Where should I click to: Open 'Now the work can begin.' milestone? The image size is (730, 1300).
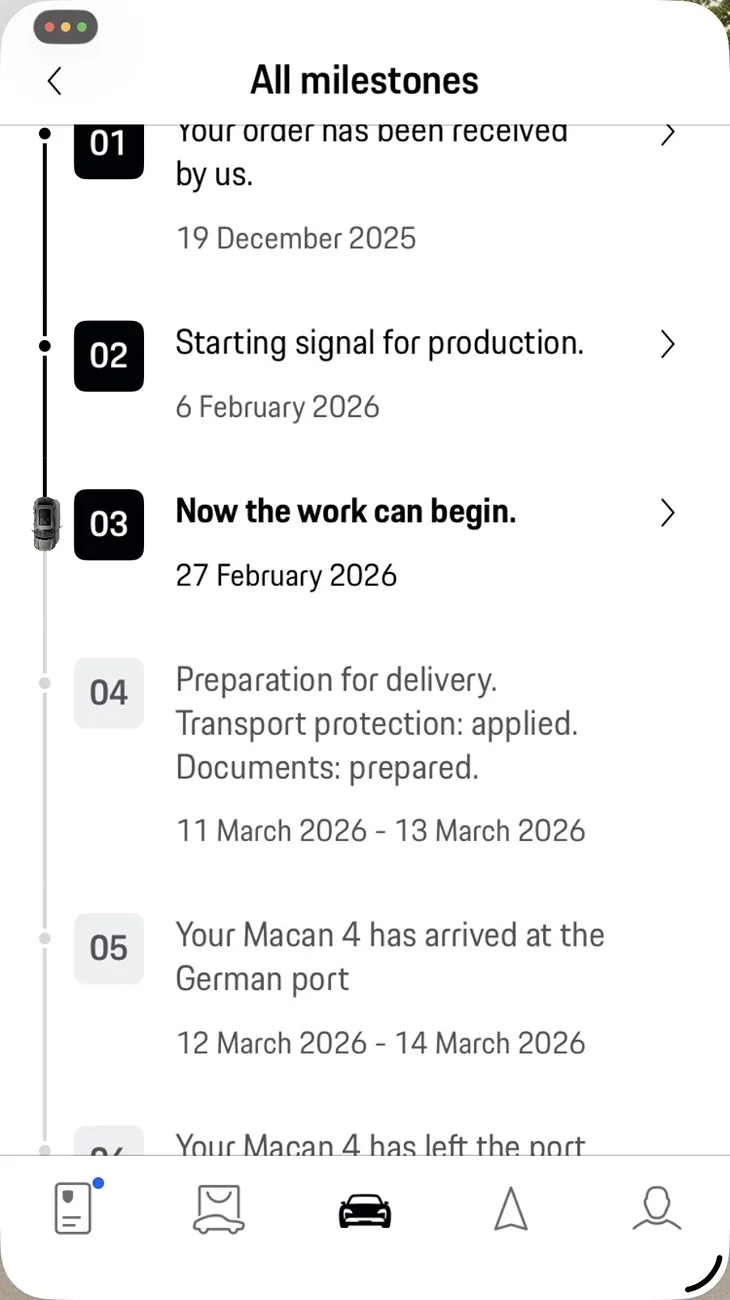pyautogui.click(x=346, y=512)
